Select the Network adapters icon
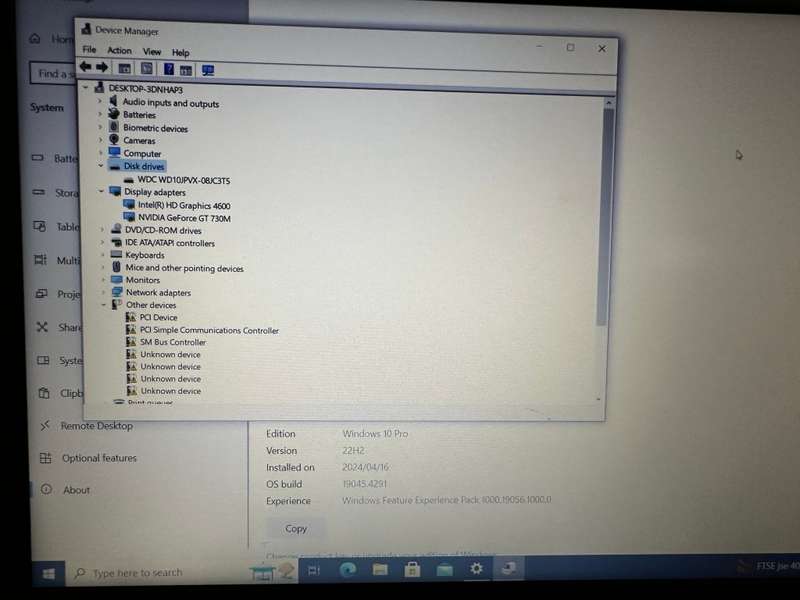The width and height of the screenshot is (800, 600). coord(117,292)
